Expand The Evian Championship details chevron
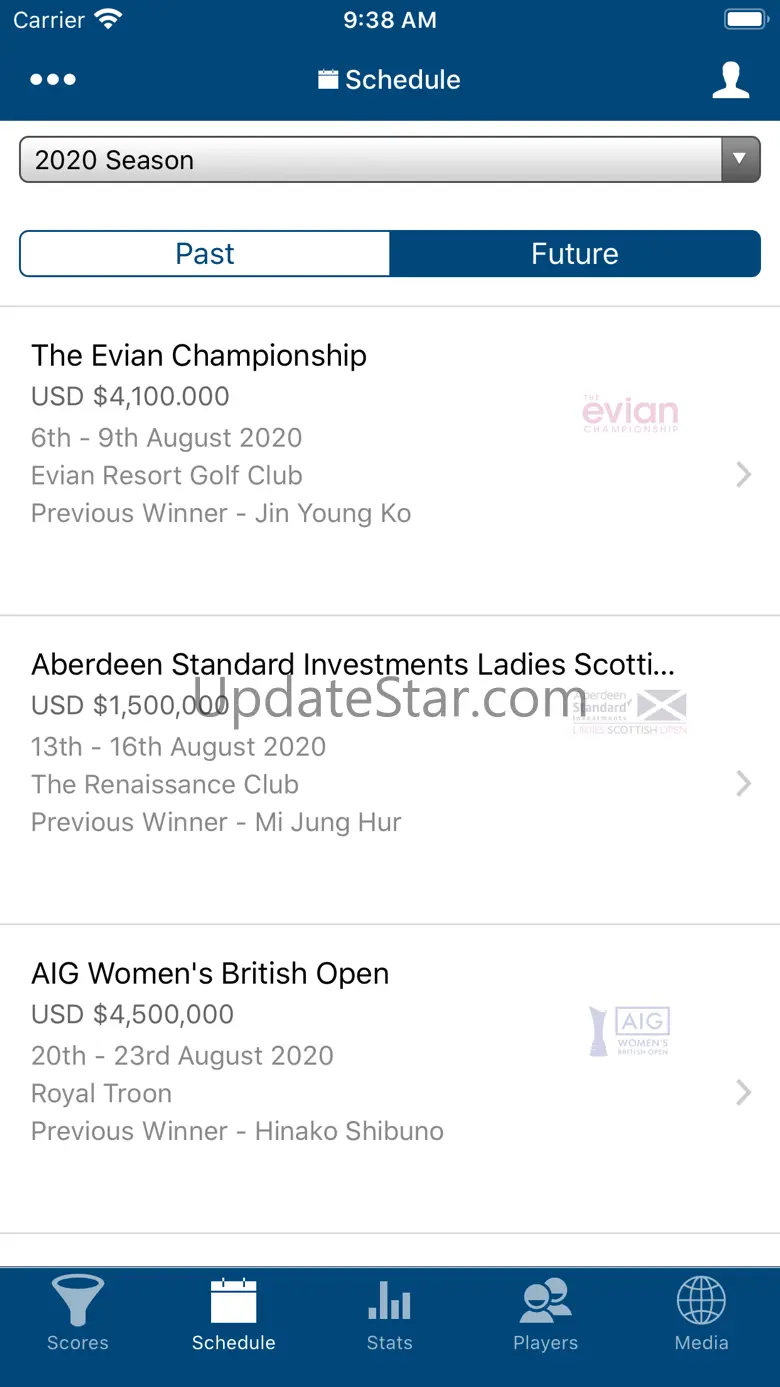The height and width of the screenshot is (1387, 780). coord(743,474)
